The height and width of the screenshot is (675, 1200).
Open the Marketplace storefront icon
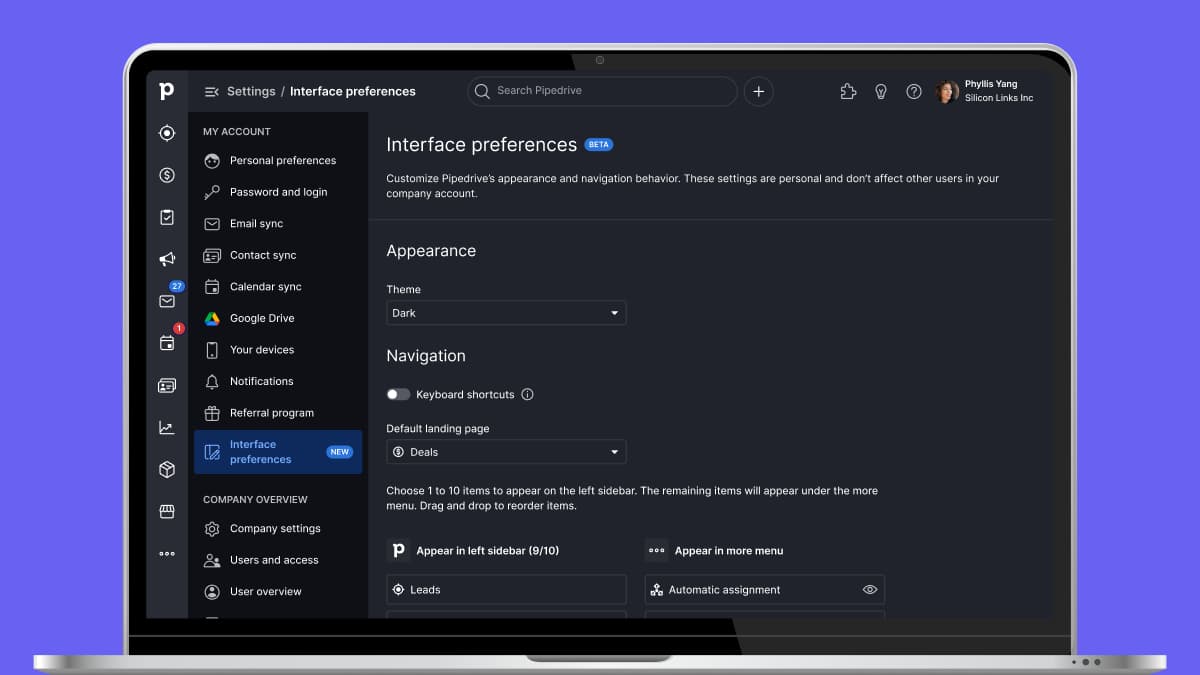(167, 511)
